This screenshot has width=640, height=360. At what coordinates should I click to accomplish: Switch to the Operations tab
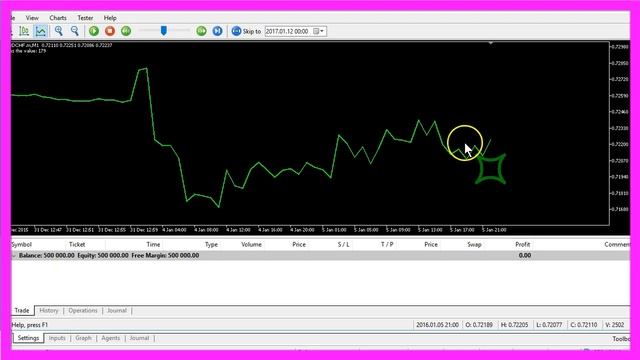point(83,311)
